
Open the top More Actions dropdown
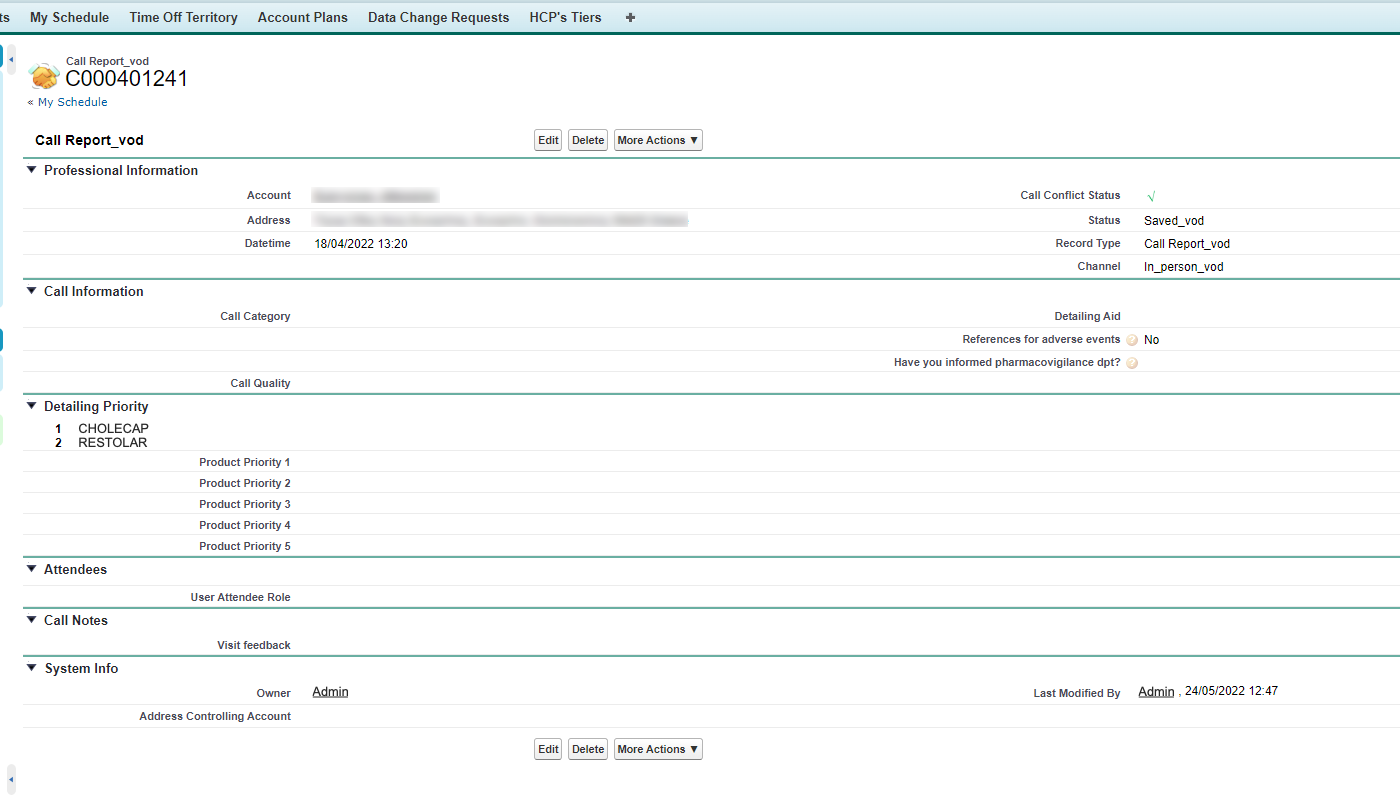tap(658, 140)
